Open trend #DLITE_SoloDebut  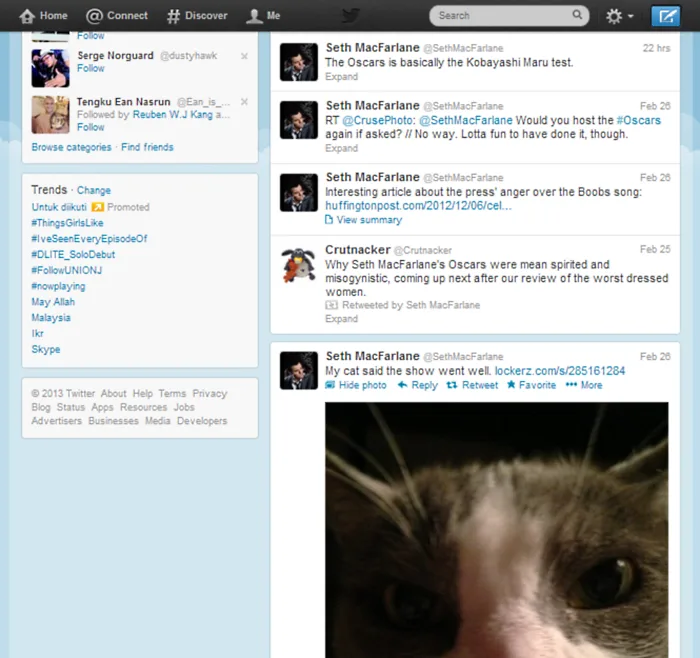(73, 254)
